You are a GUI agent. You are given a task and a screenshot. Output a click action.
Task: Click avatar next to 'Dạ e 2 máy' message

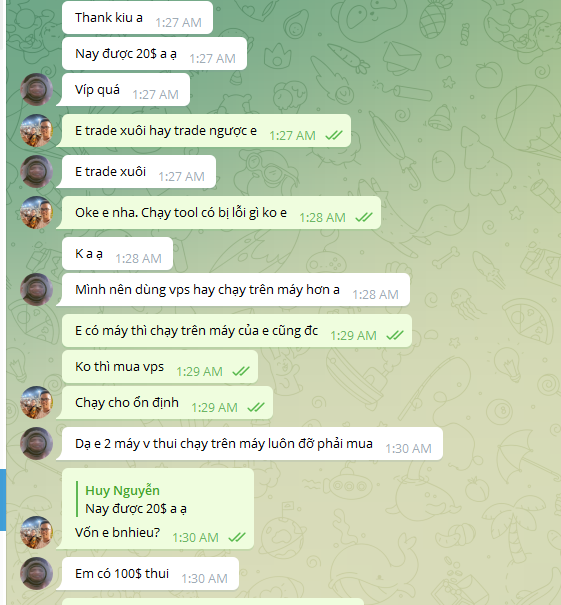point(36,444)
